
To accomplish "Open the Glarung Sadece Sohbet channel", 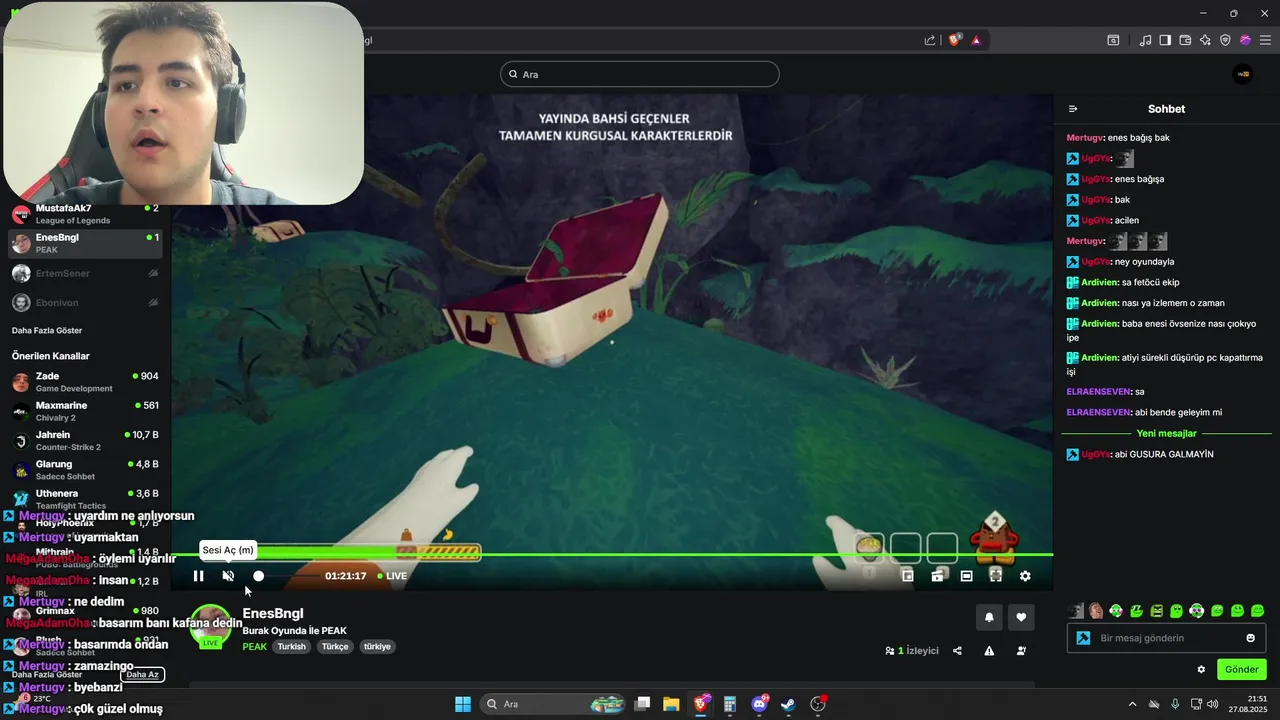I will tap(86, 470).
